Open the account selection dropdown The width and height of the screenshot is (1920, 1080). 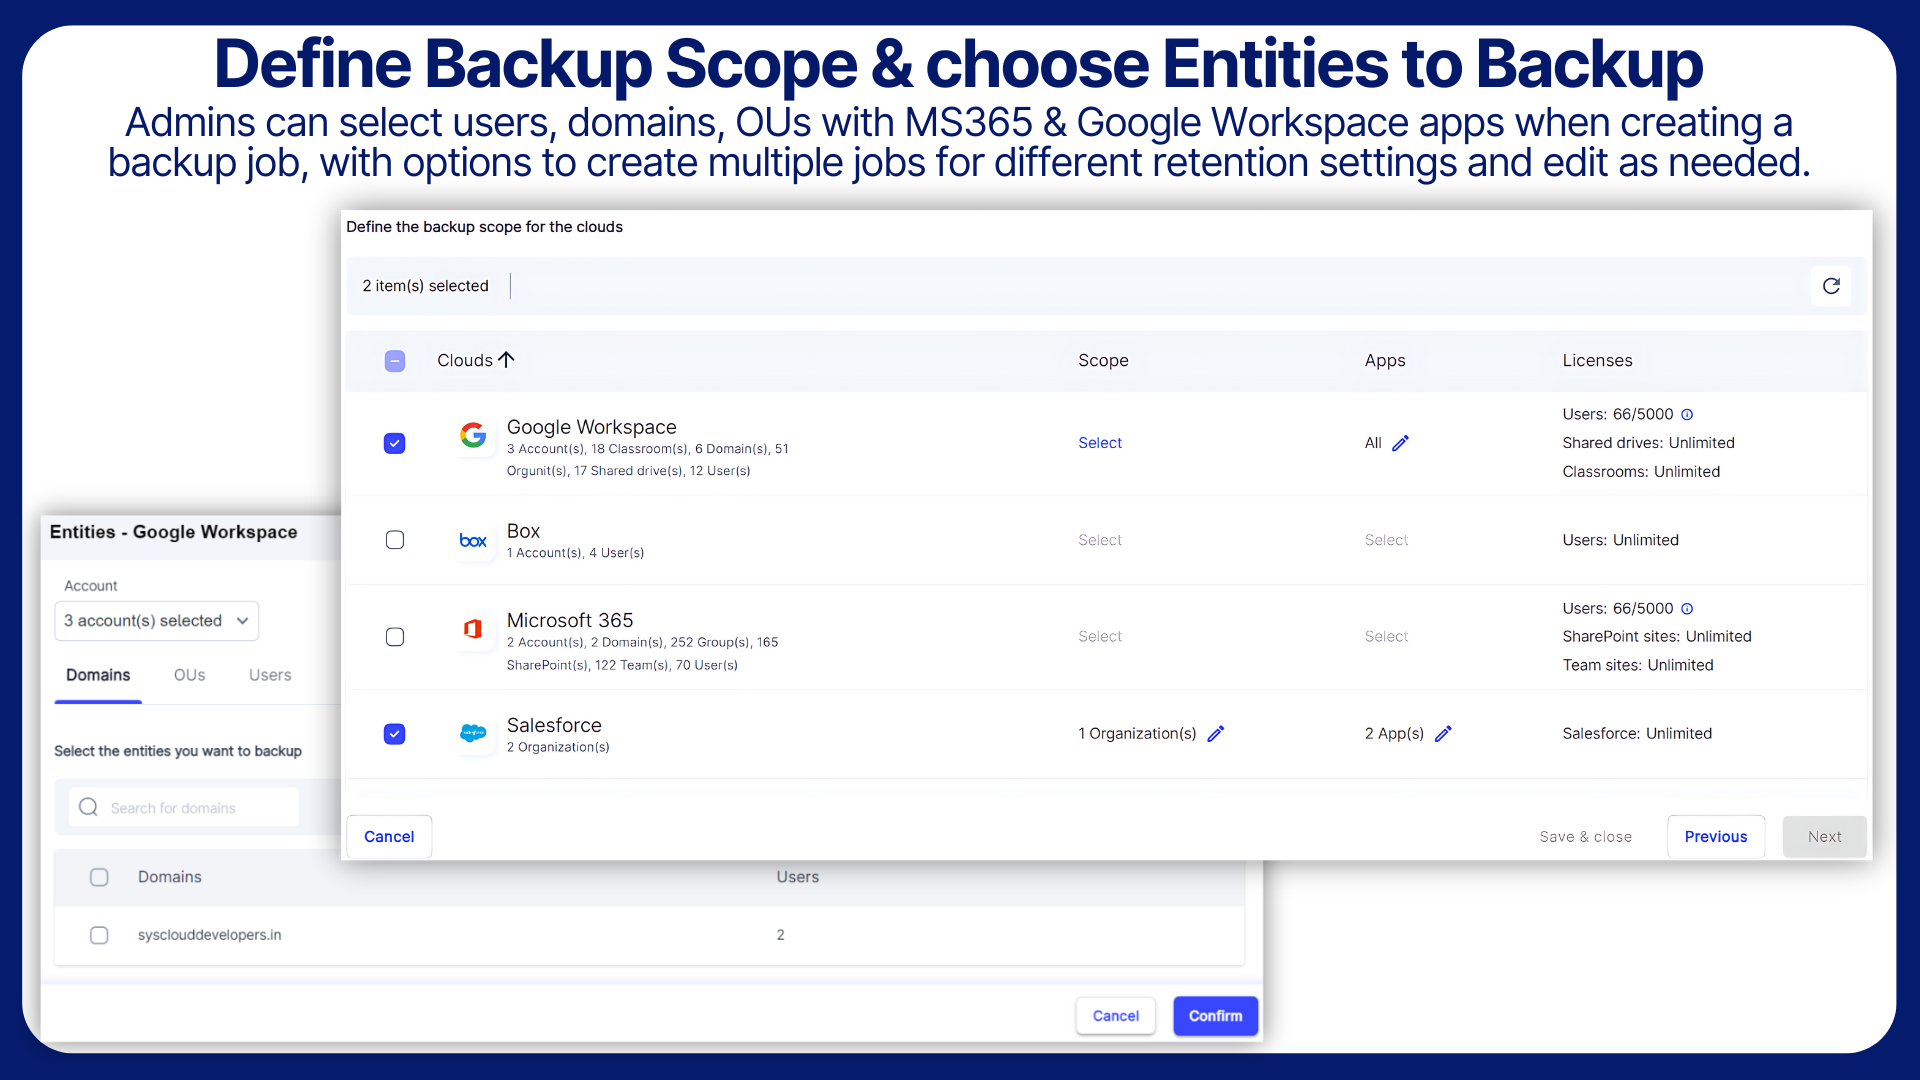pos(156,620)
